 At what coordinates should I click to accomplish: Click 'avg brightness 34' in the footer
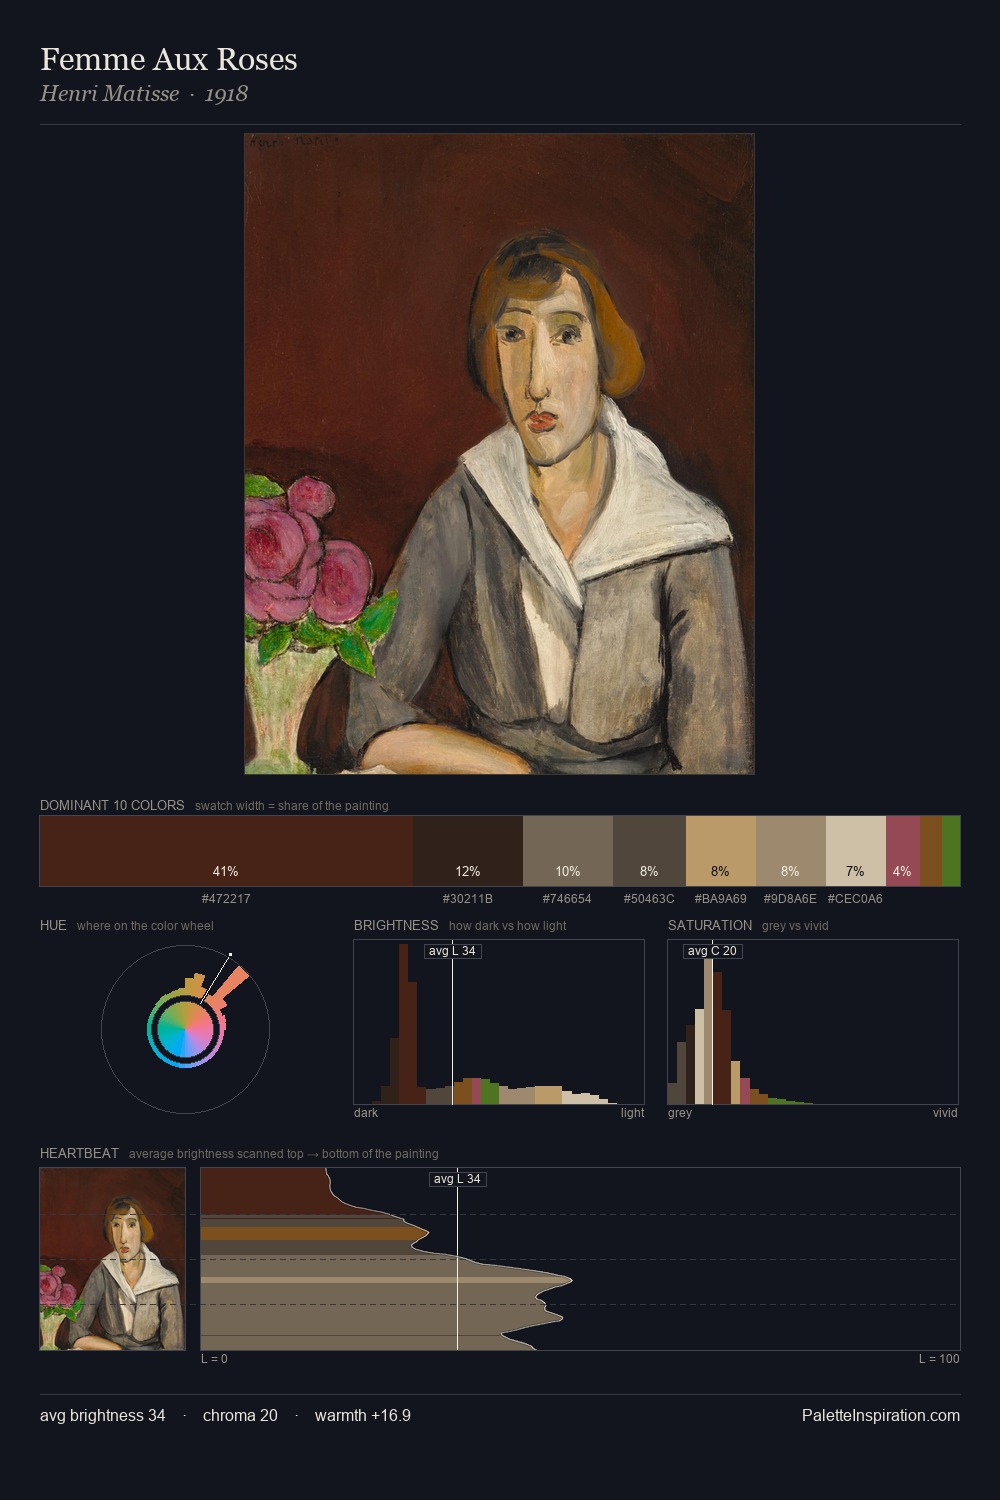pyautogui.click(x=103, y=1415)
